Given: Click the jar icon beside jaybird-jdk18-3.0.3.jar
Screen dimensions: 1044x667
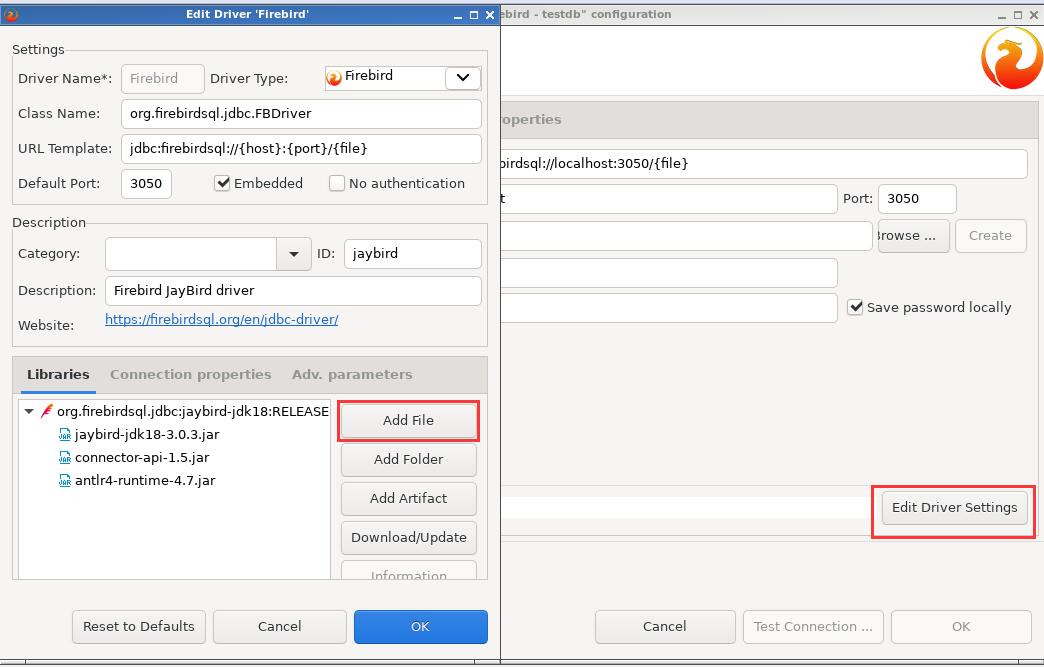Looking at the screenshot, I should pos(65,435).
